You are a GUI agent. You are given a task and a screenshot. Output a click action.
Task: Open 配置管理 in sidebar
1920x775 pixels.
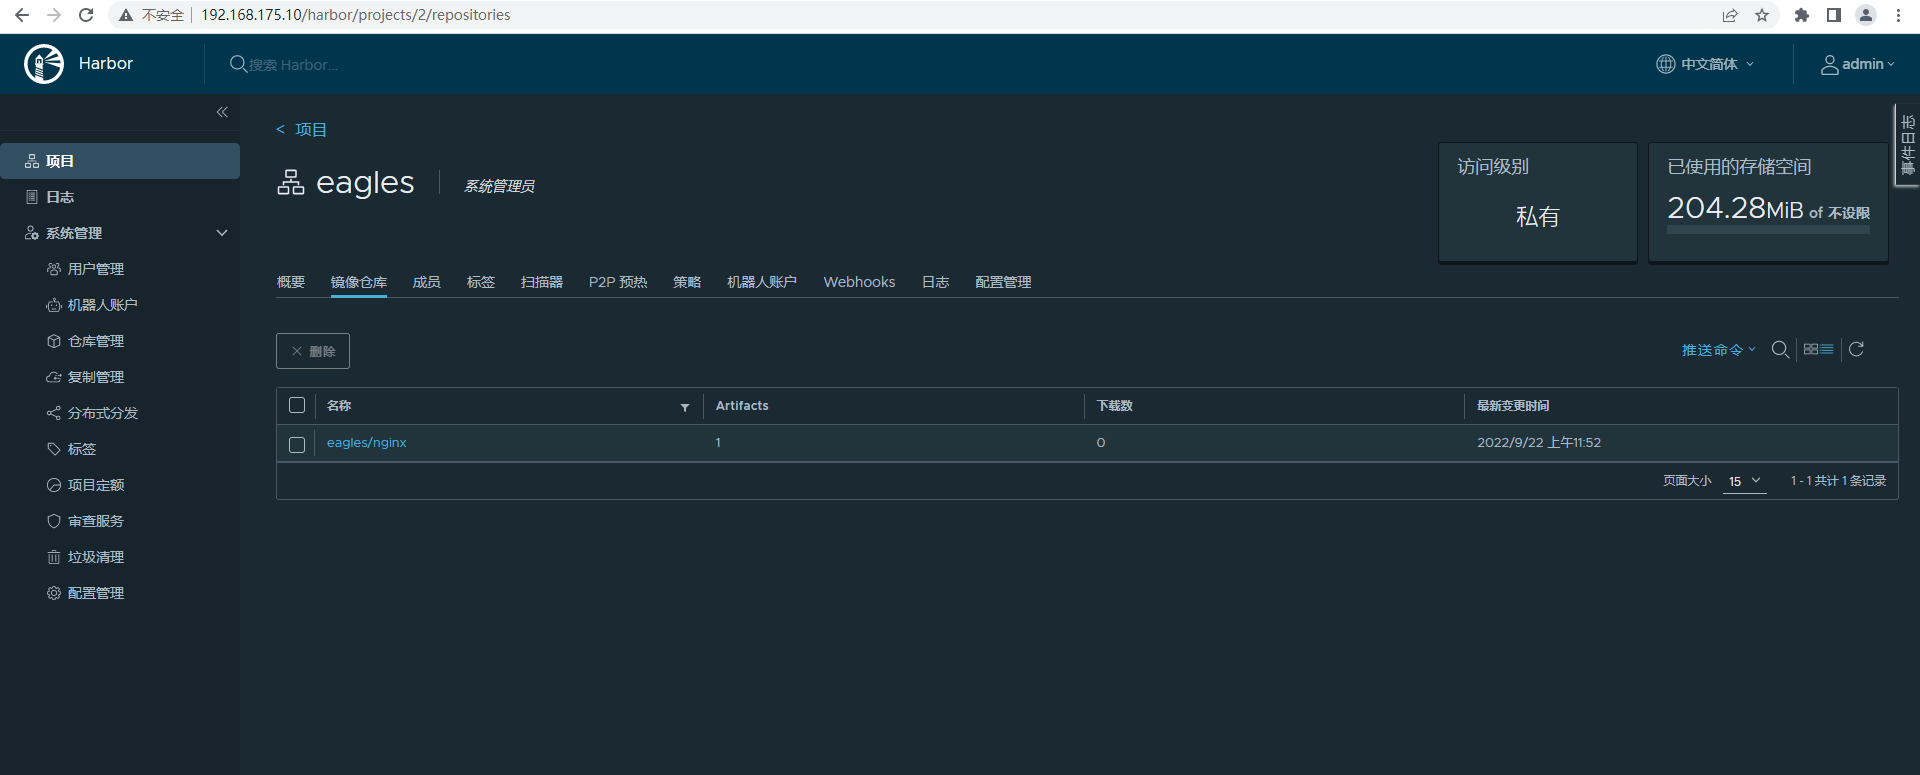point(96,593)
